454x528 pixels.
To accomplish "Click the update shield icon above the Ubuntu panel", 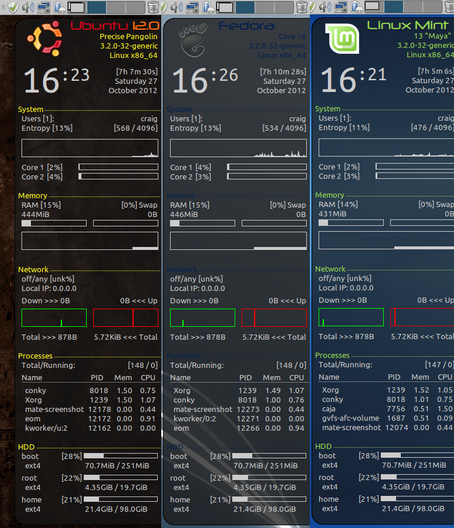I will 13,7.
